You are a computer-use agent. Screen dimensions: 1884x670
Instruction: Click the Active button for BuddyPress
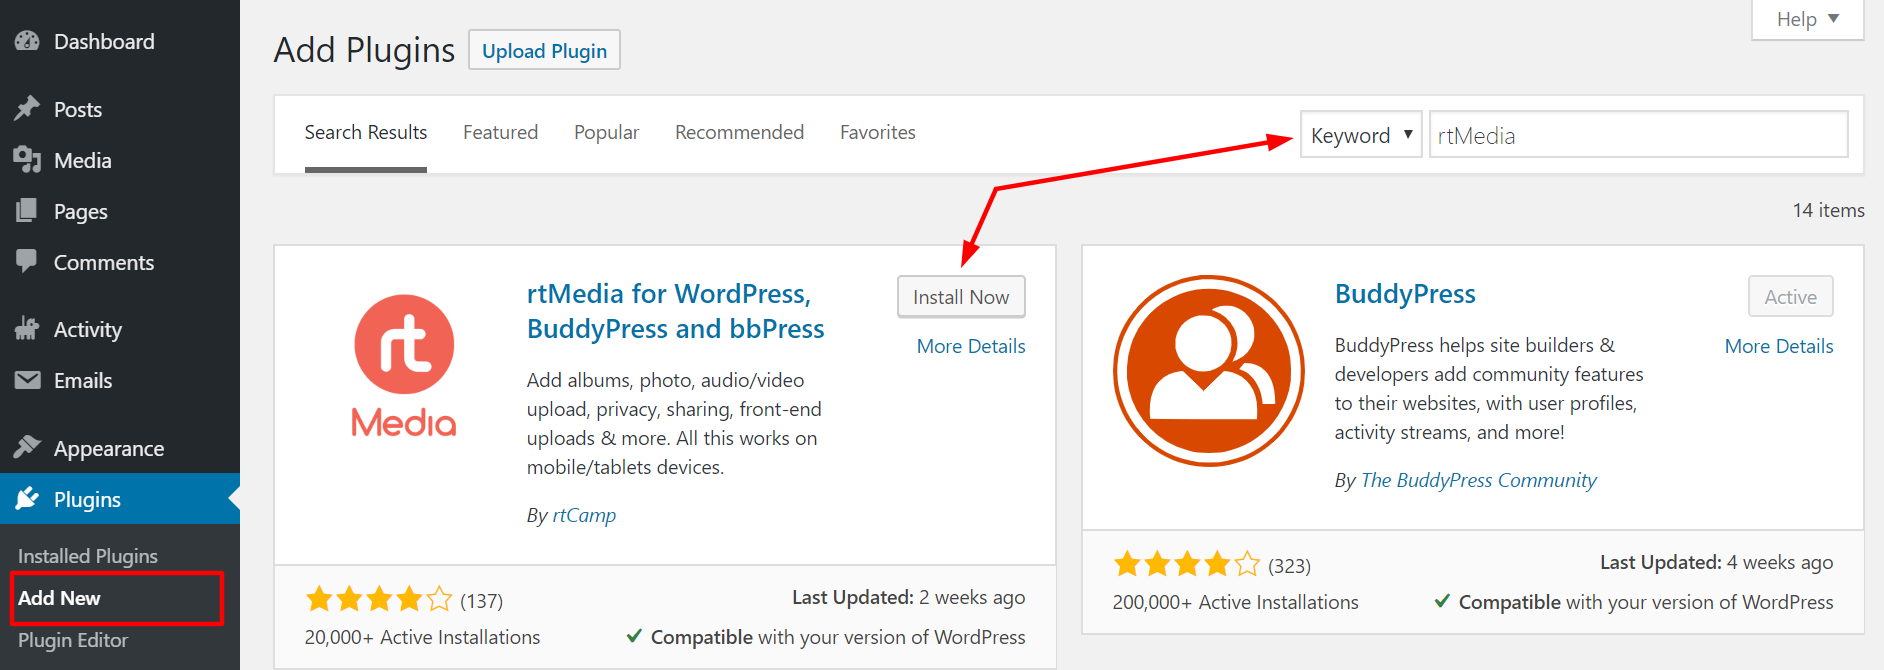click(x=1790, y=297)
